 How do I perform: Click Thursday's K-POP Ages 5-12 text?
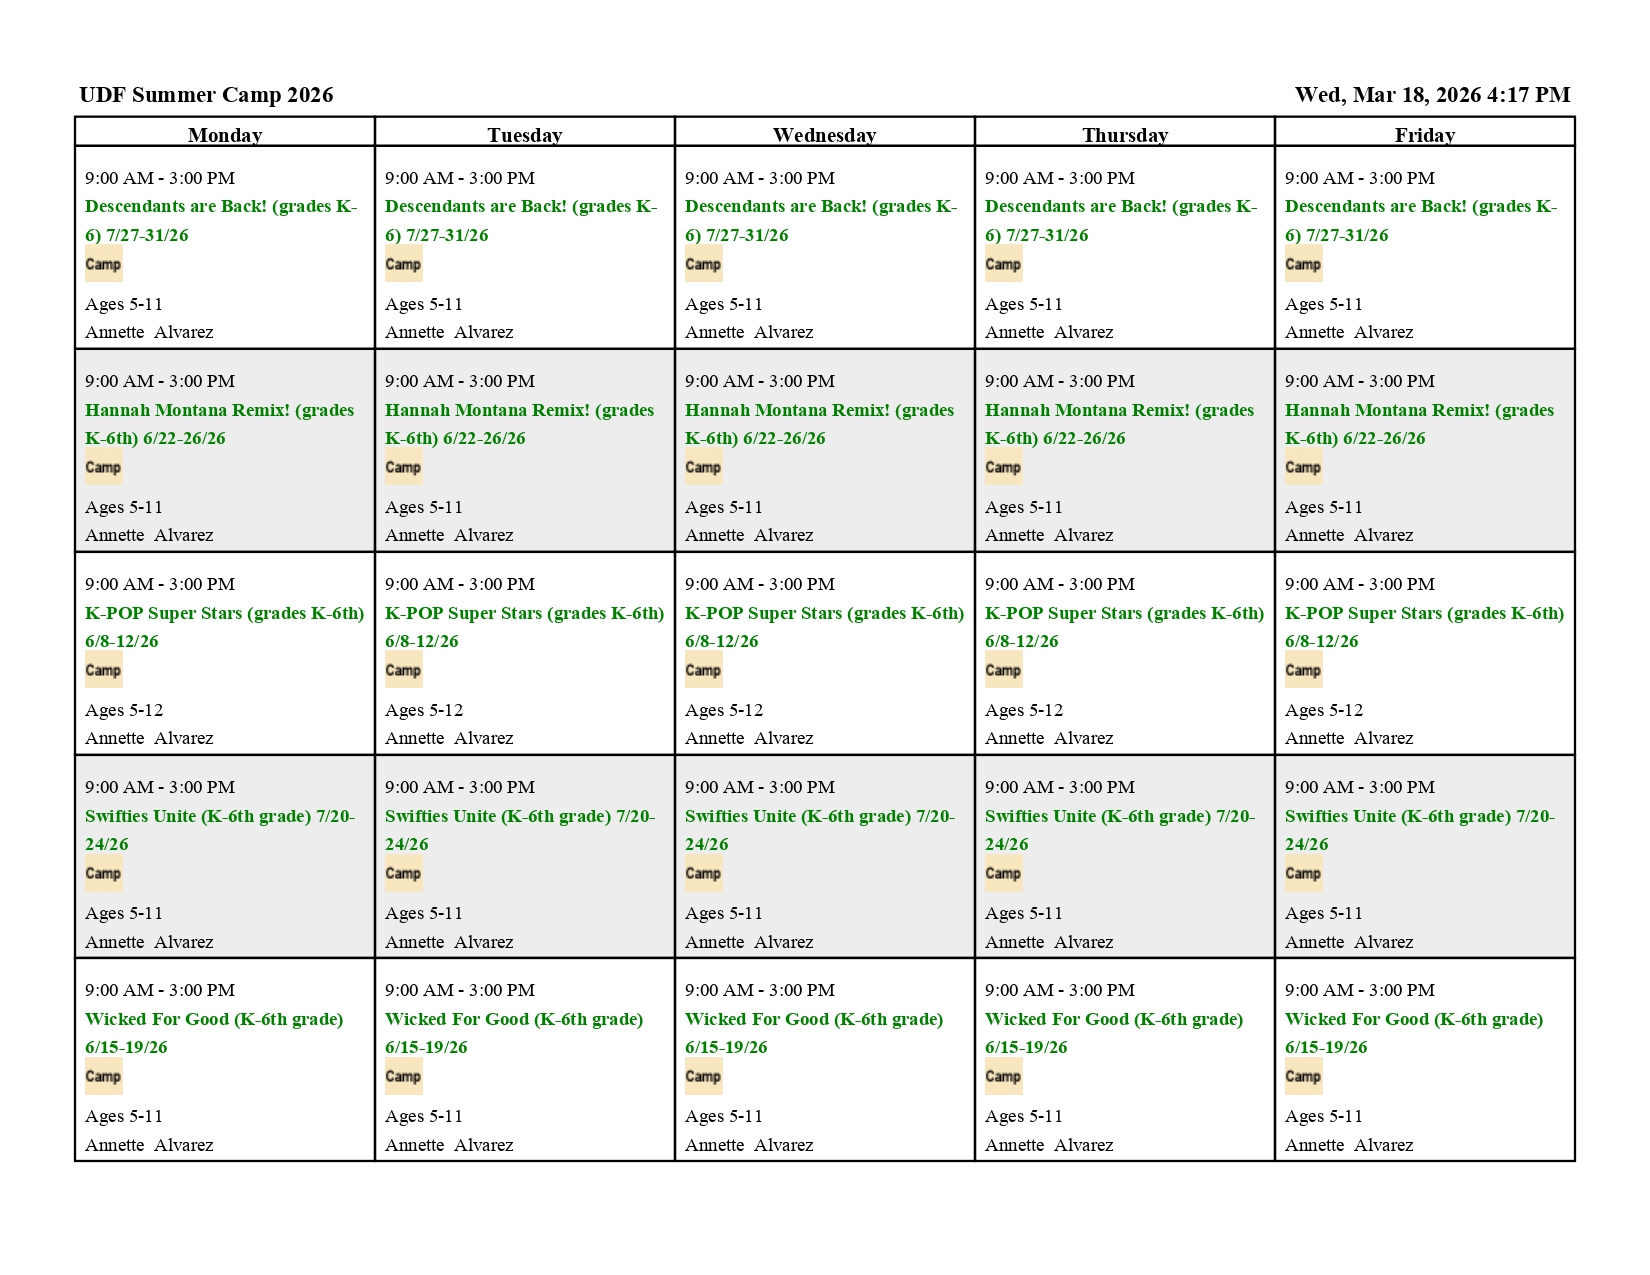pyautogui.click(x=1023, y=710)
